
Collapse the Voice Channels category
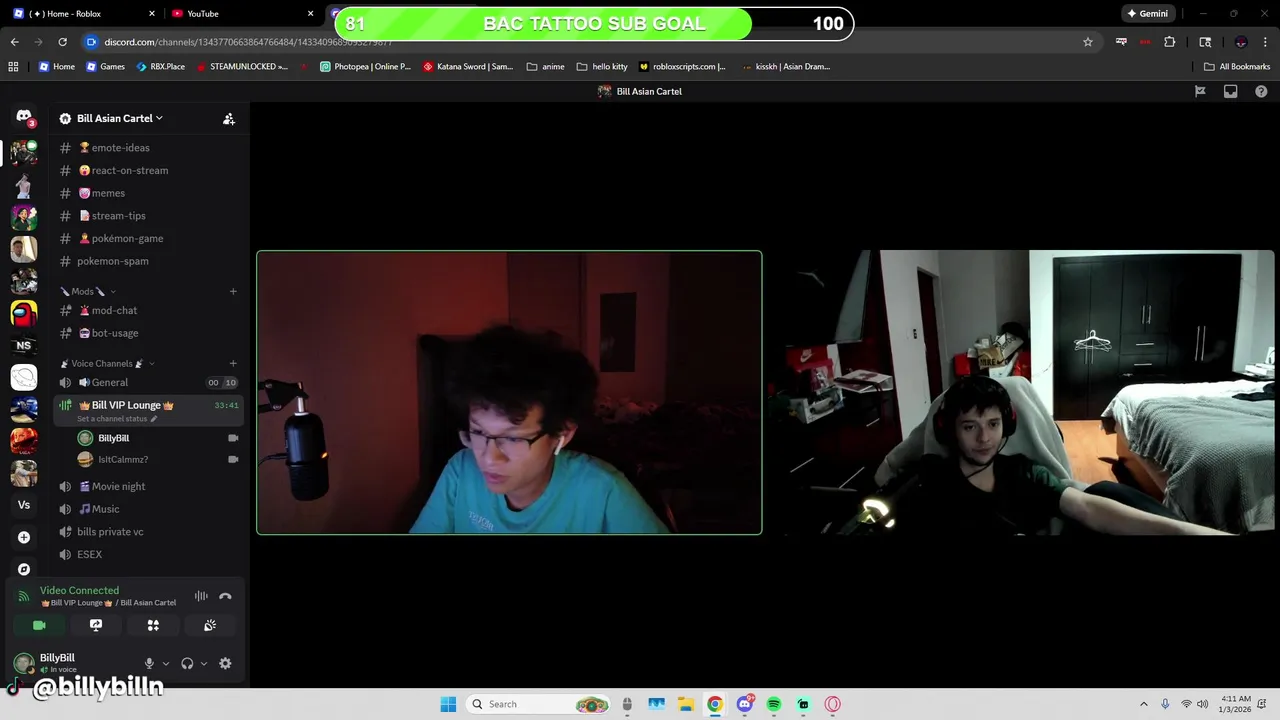106,363
